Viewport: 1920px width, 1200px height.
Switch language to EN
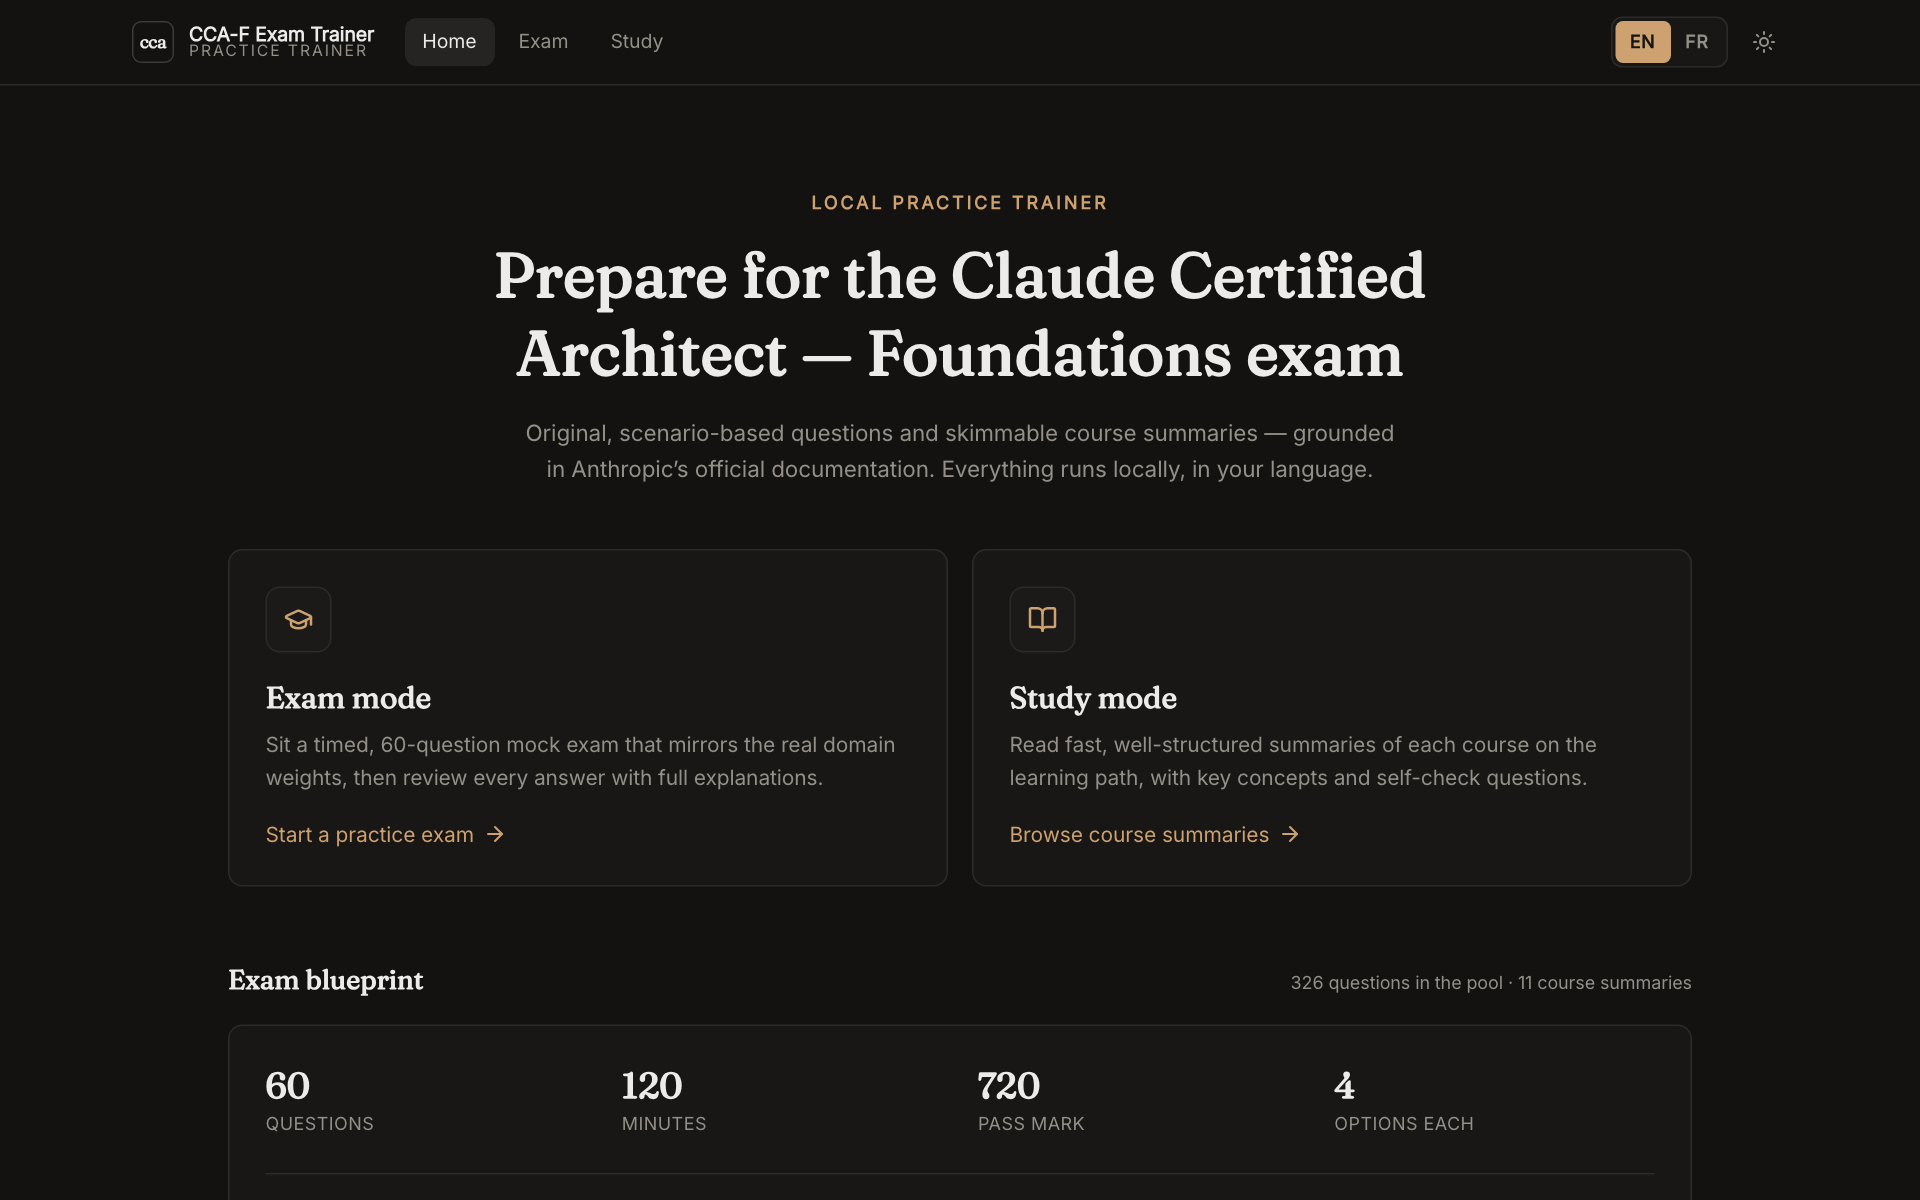coord(1642,42)
